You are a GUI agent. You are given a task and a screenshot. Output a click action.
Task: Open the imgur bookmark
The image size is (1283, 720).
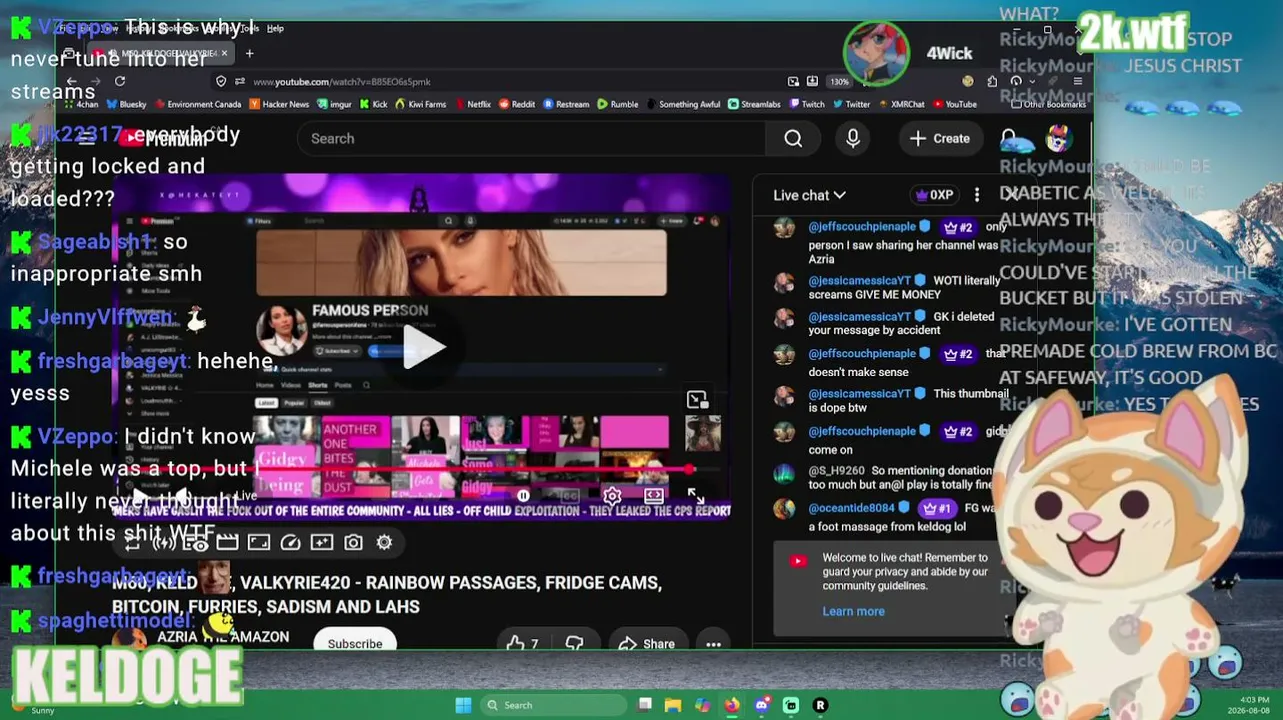pyautogui.click(x=334, y=104)
